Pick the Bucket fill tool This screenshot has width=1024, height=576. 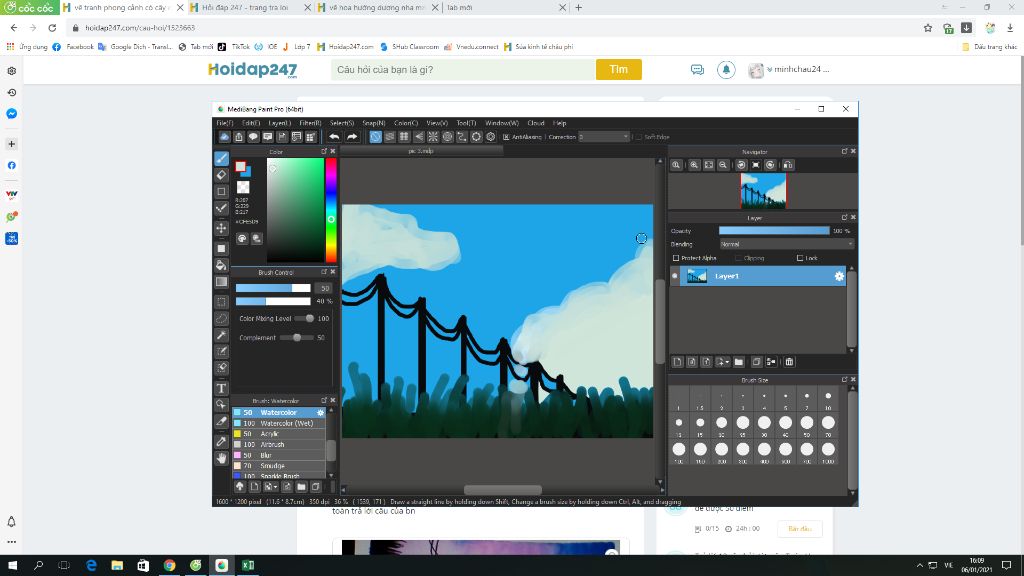(x=221, y=265)
